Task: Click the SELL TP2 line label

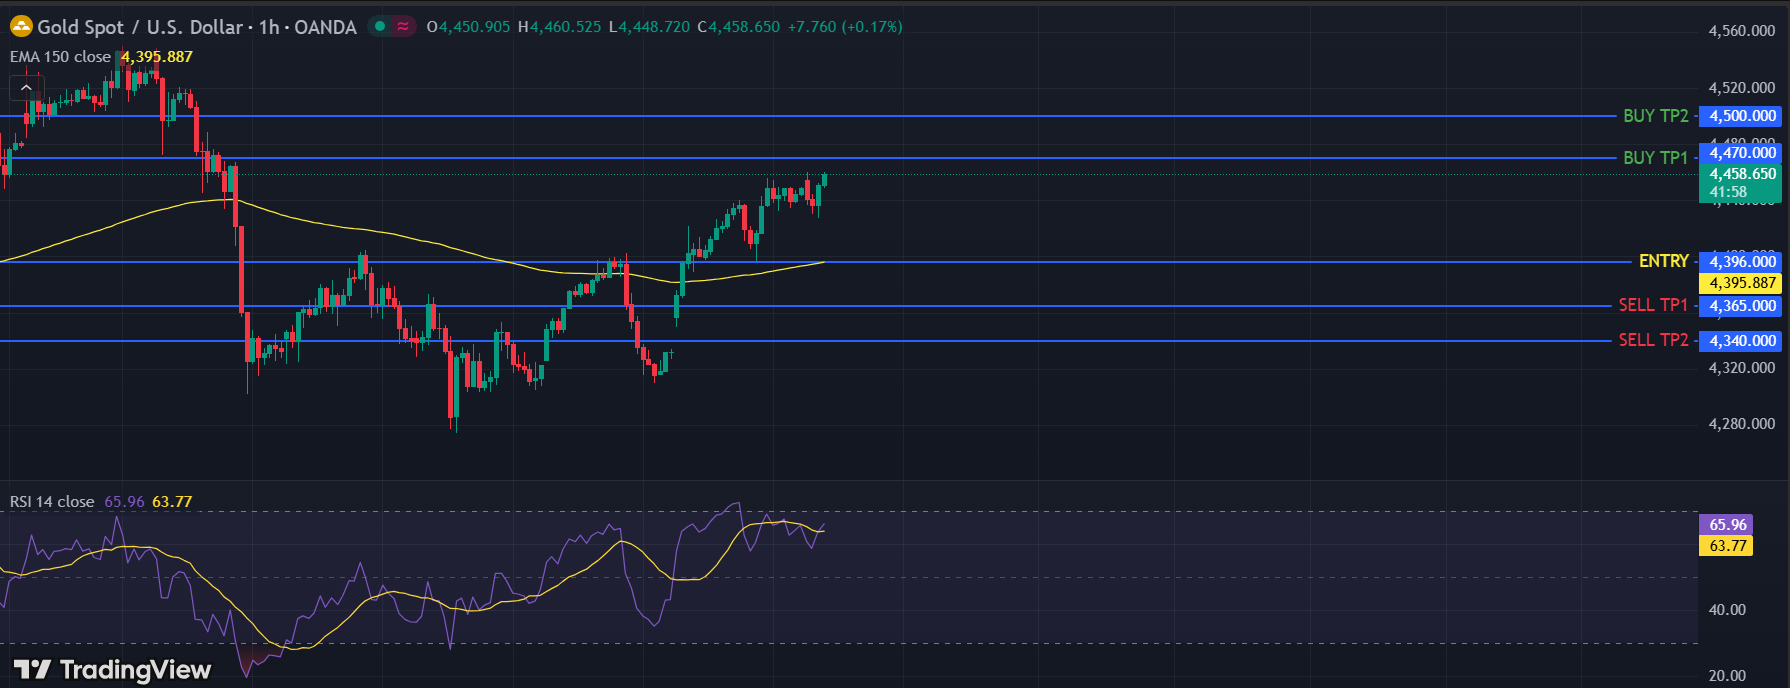Action: pyautogui.click(x=1652, y=340)
